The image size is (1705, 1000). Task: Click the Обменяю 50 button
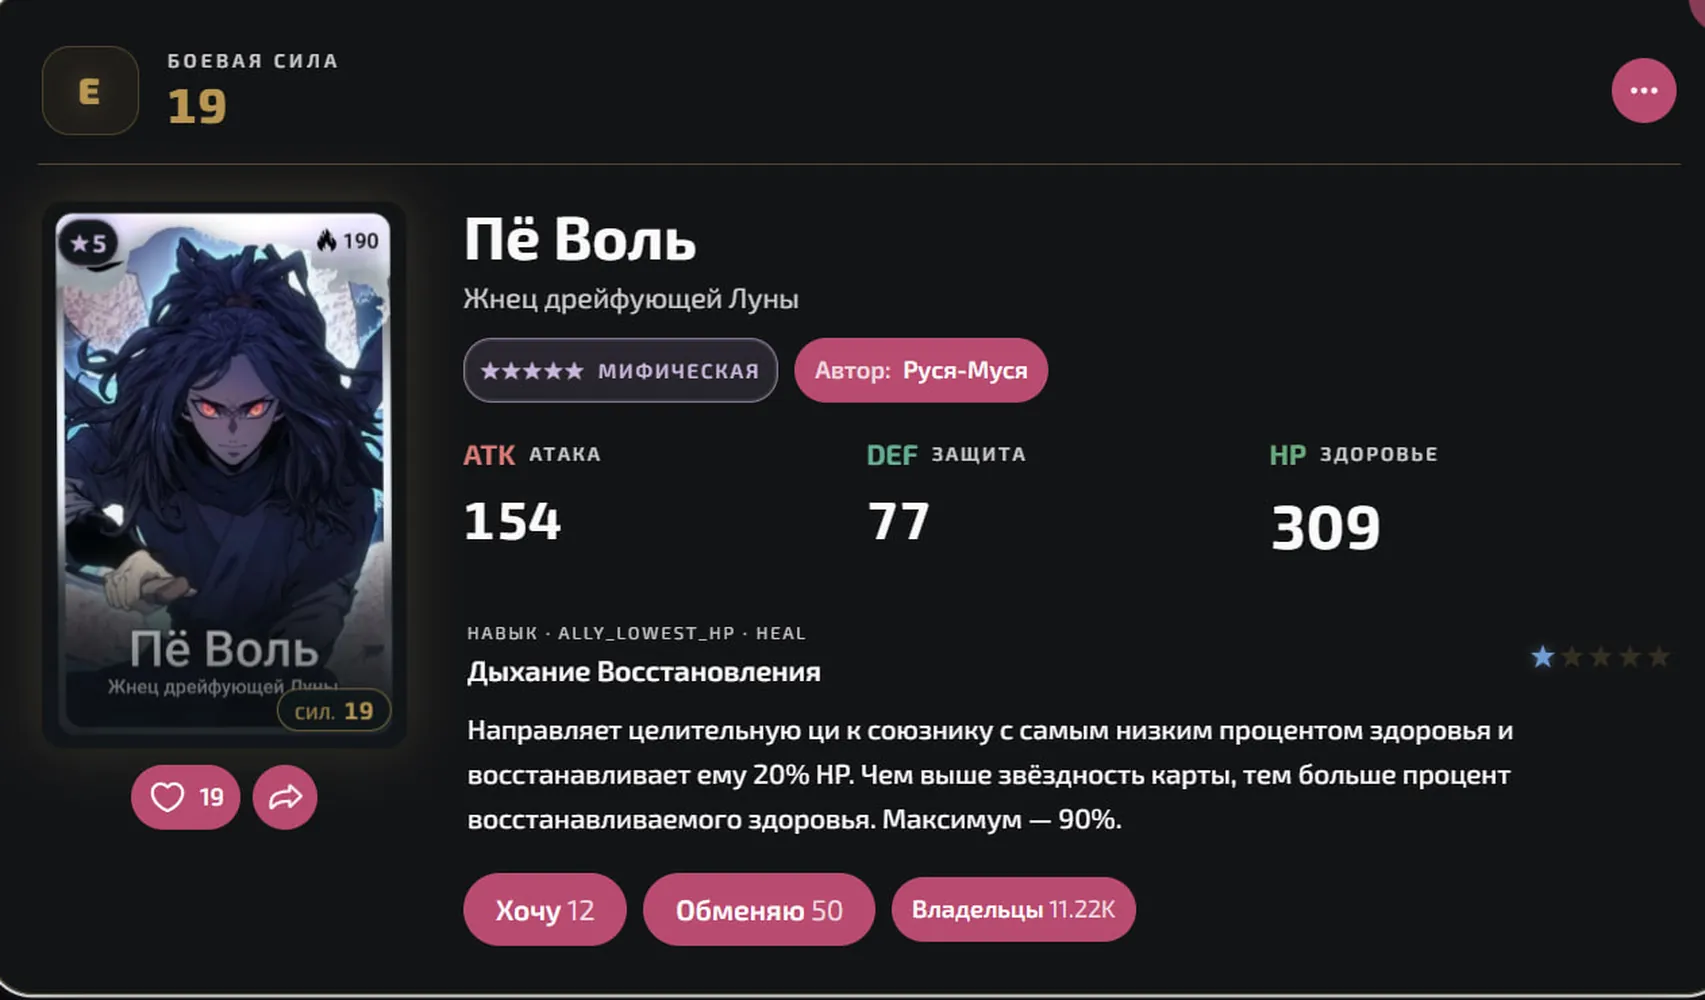(759, 910)
